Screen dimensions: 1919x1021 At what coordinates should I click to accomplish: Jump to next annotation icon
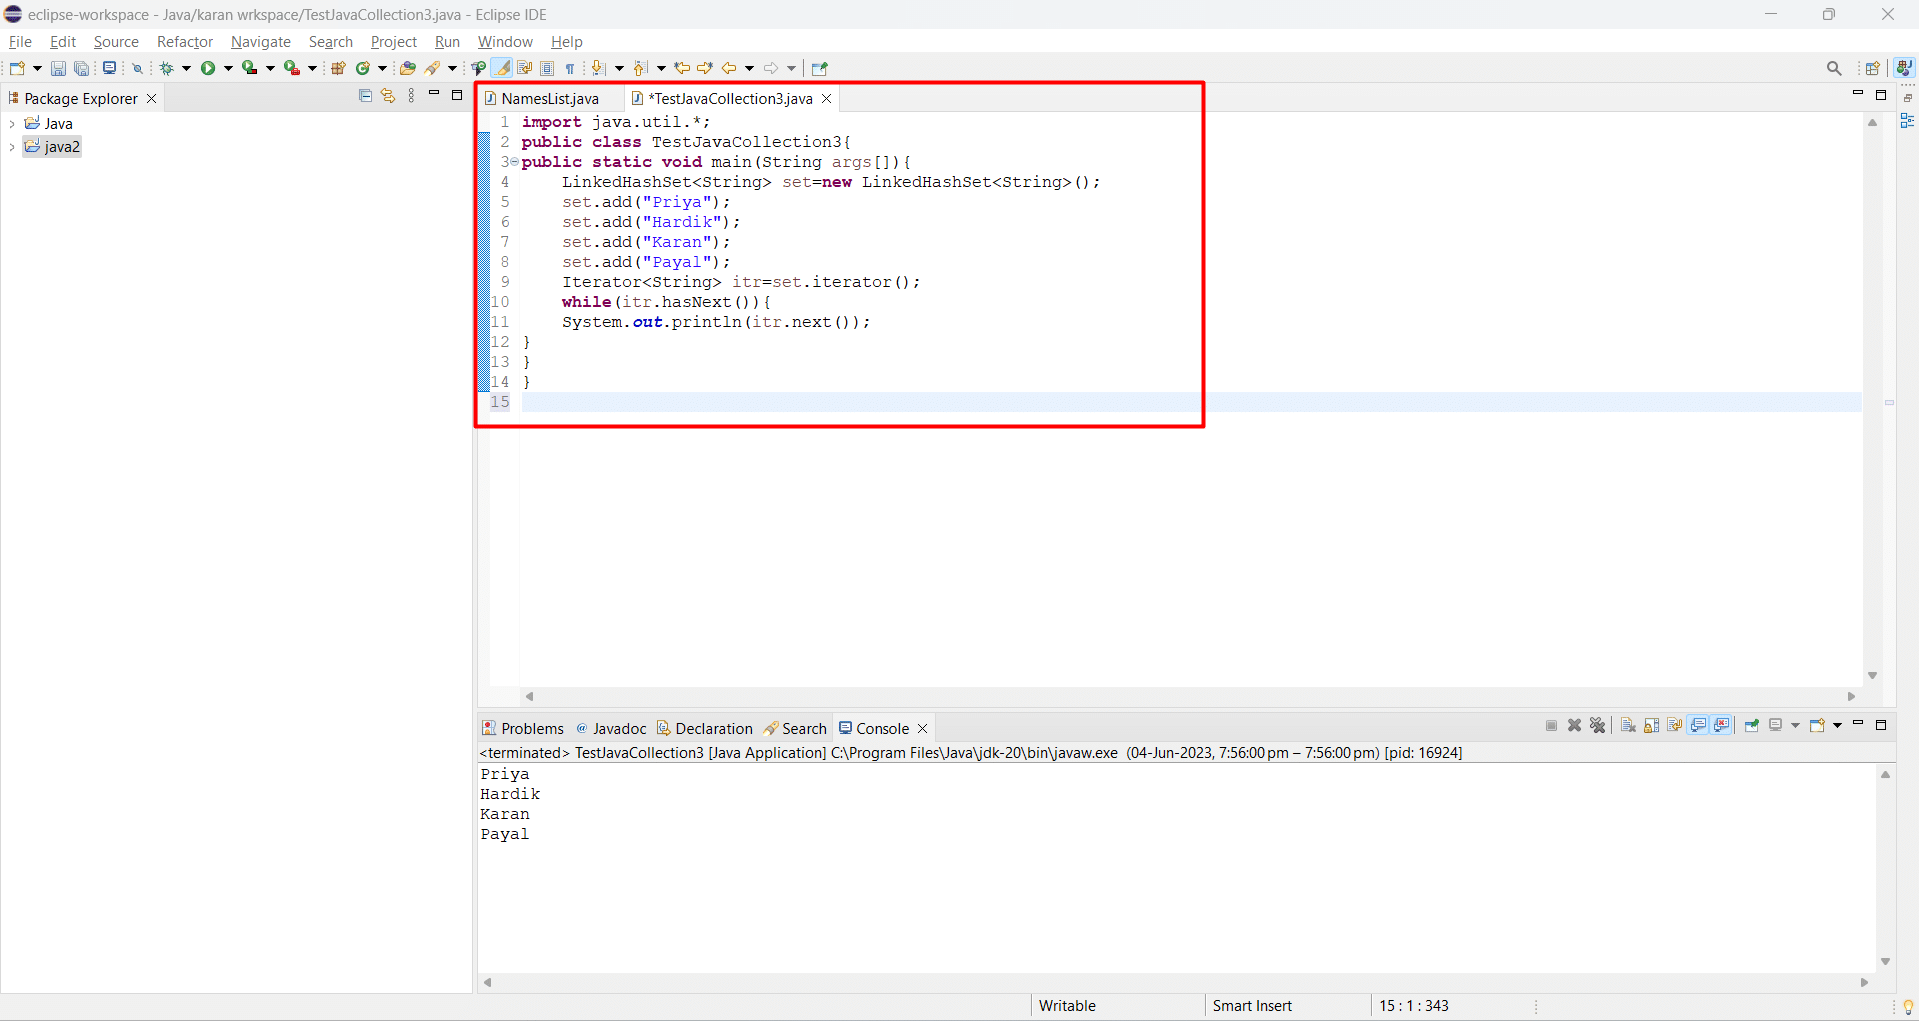pyautogui.click(x=598, y=68)
